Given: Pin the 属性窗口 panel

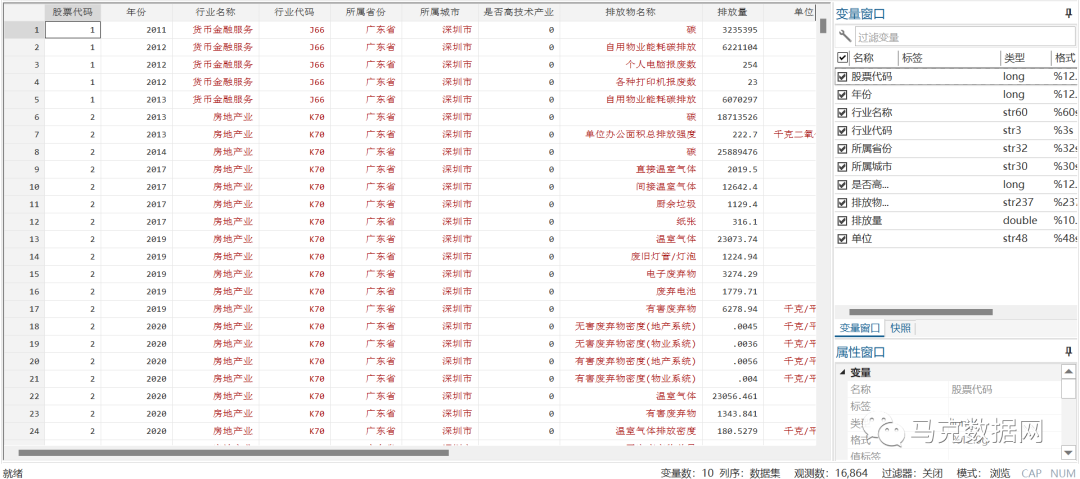Looking at the screenshot, I should click(1068, 351).
